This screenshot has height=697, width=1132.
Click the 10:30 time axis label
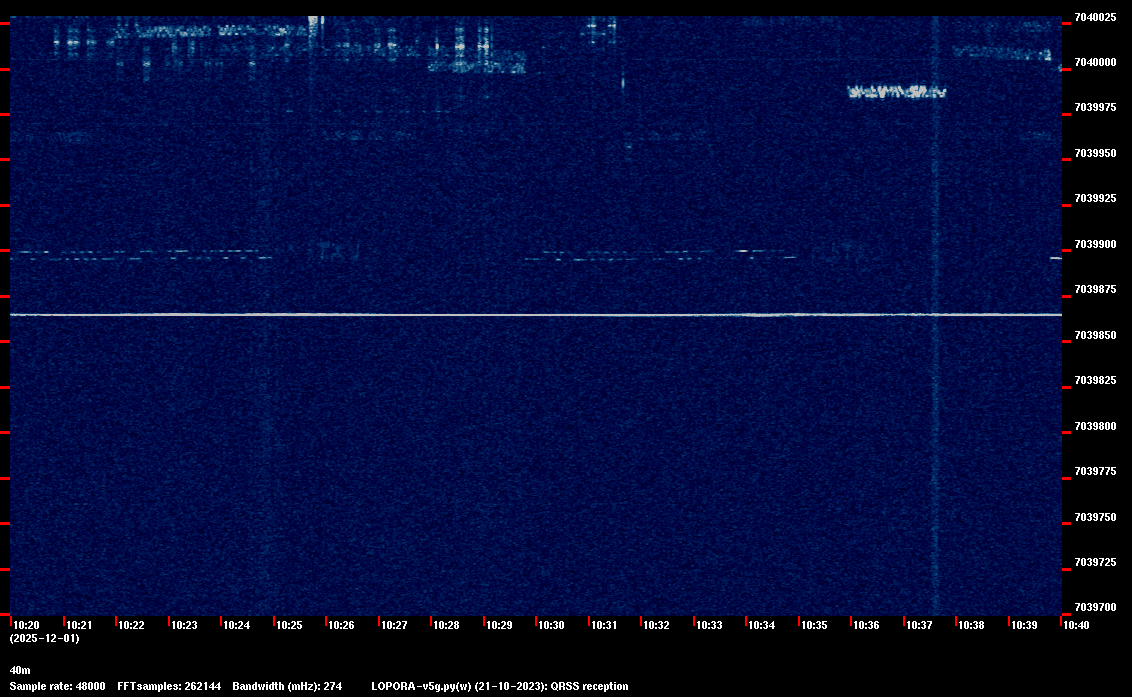[552, 625]
